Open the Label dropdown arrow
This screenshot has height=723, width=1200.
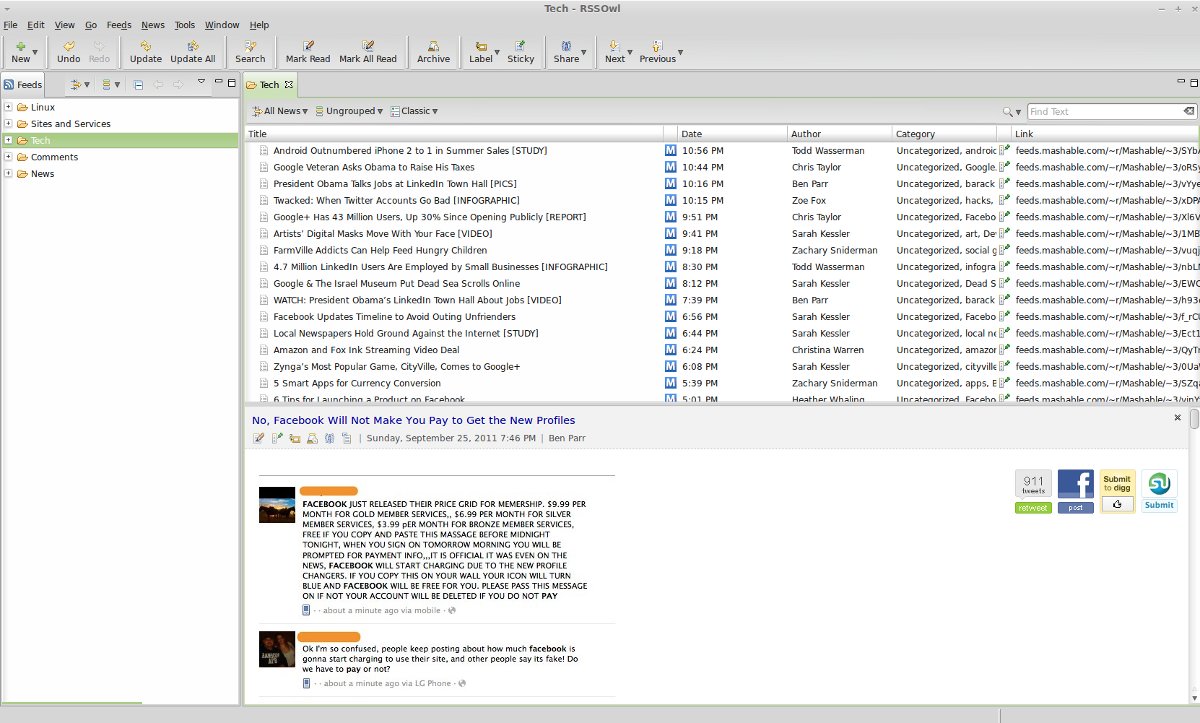pyautogui.click(x=499, y=52)
